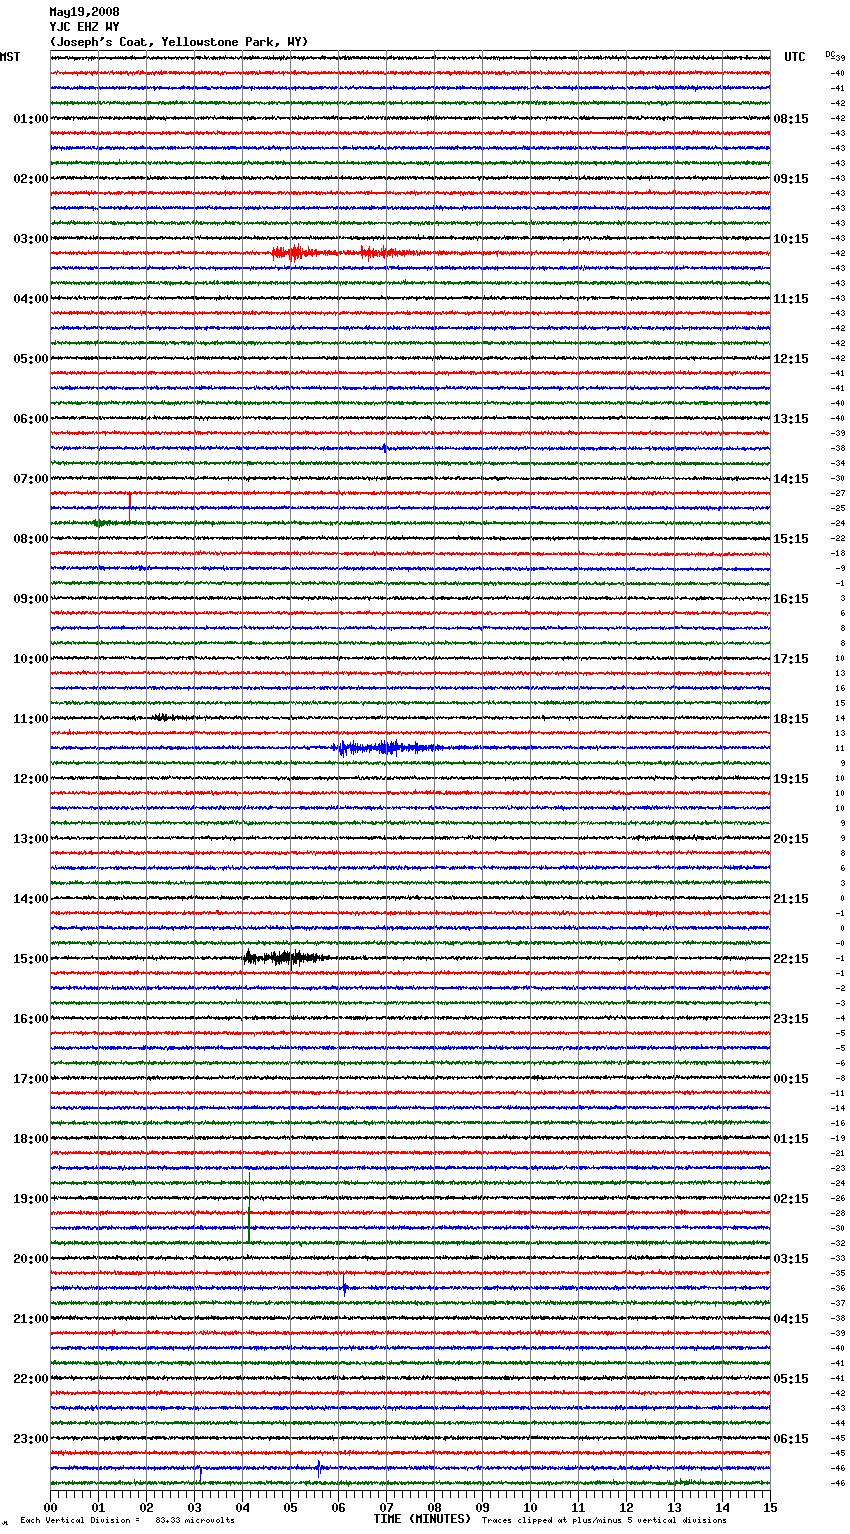850x1534 pixels.
Task: Select the 05:00 MST time label
Action: coord(30,359)
